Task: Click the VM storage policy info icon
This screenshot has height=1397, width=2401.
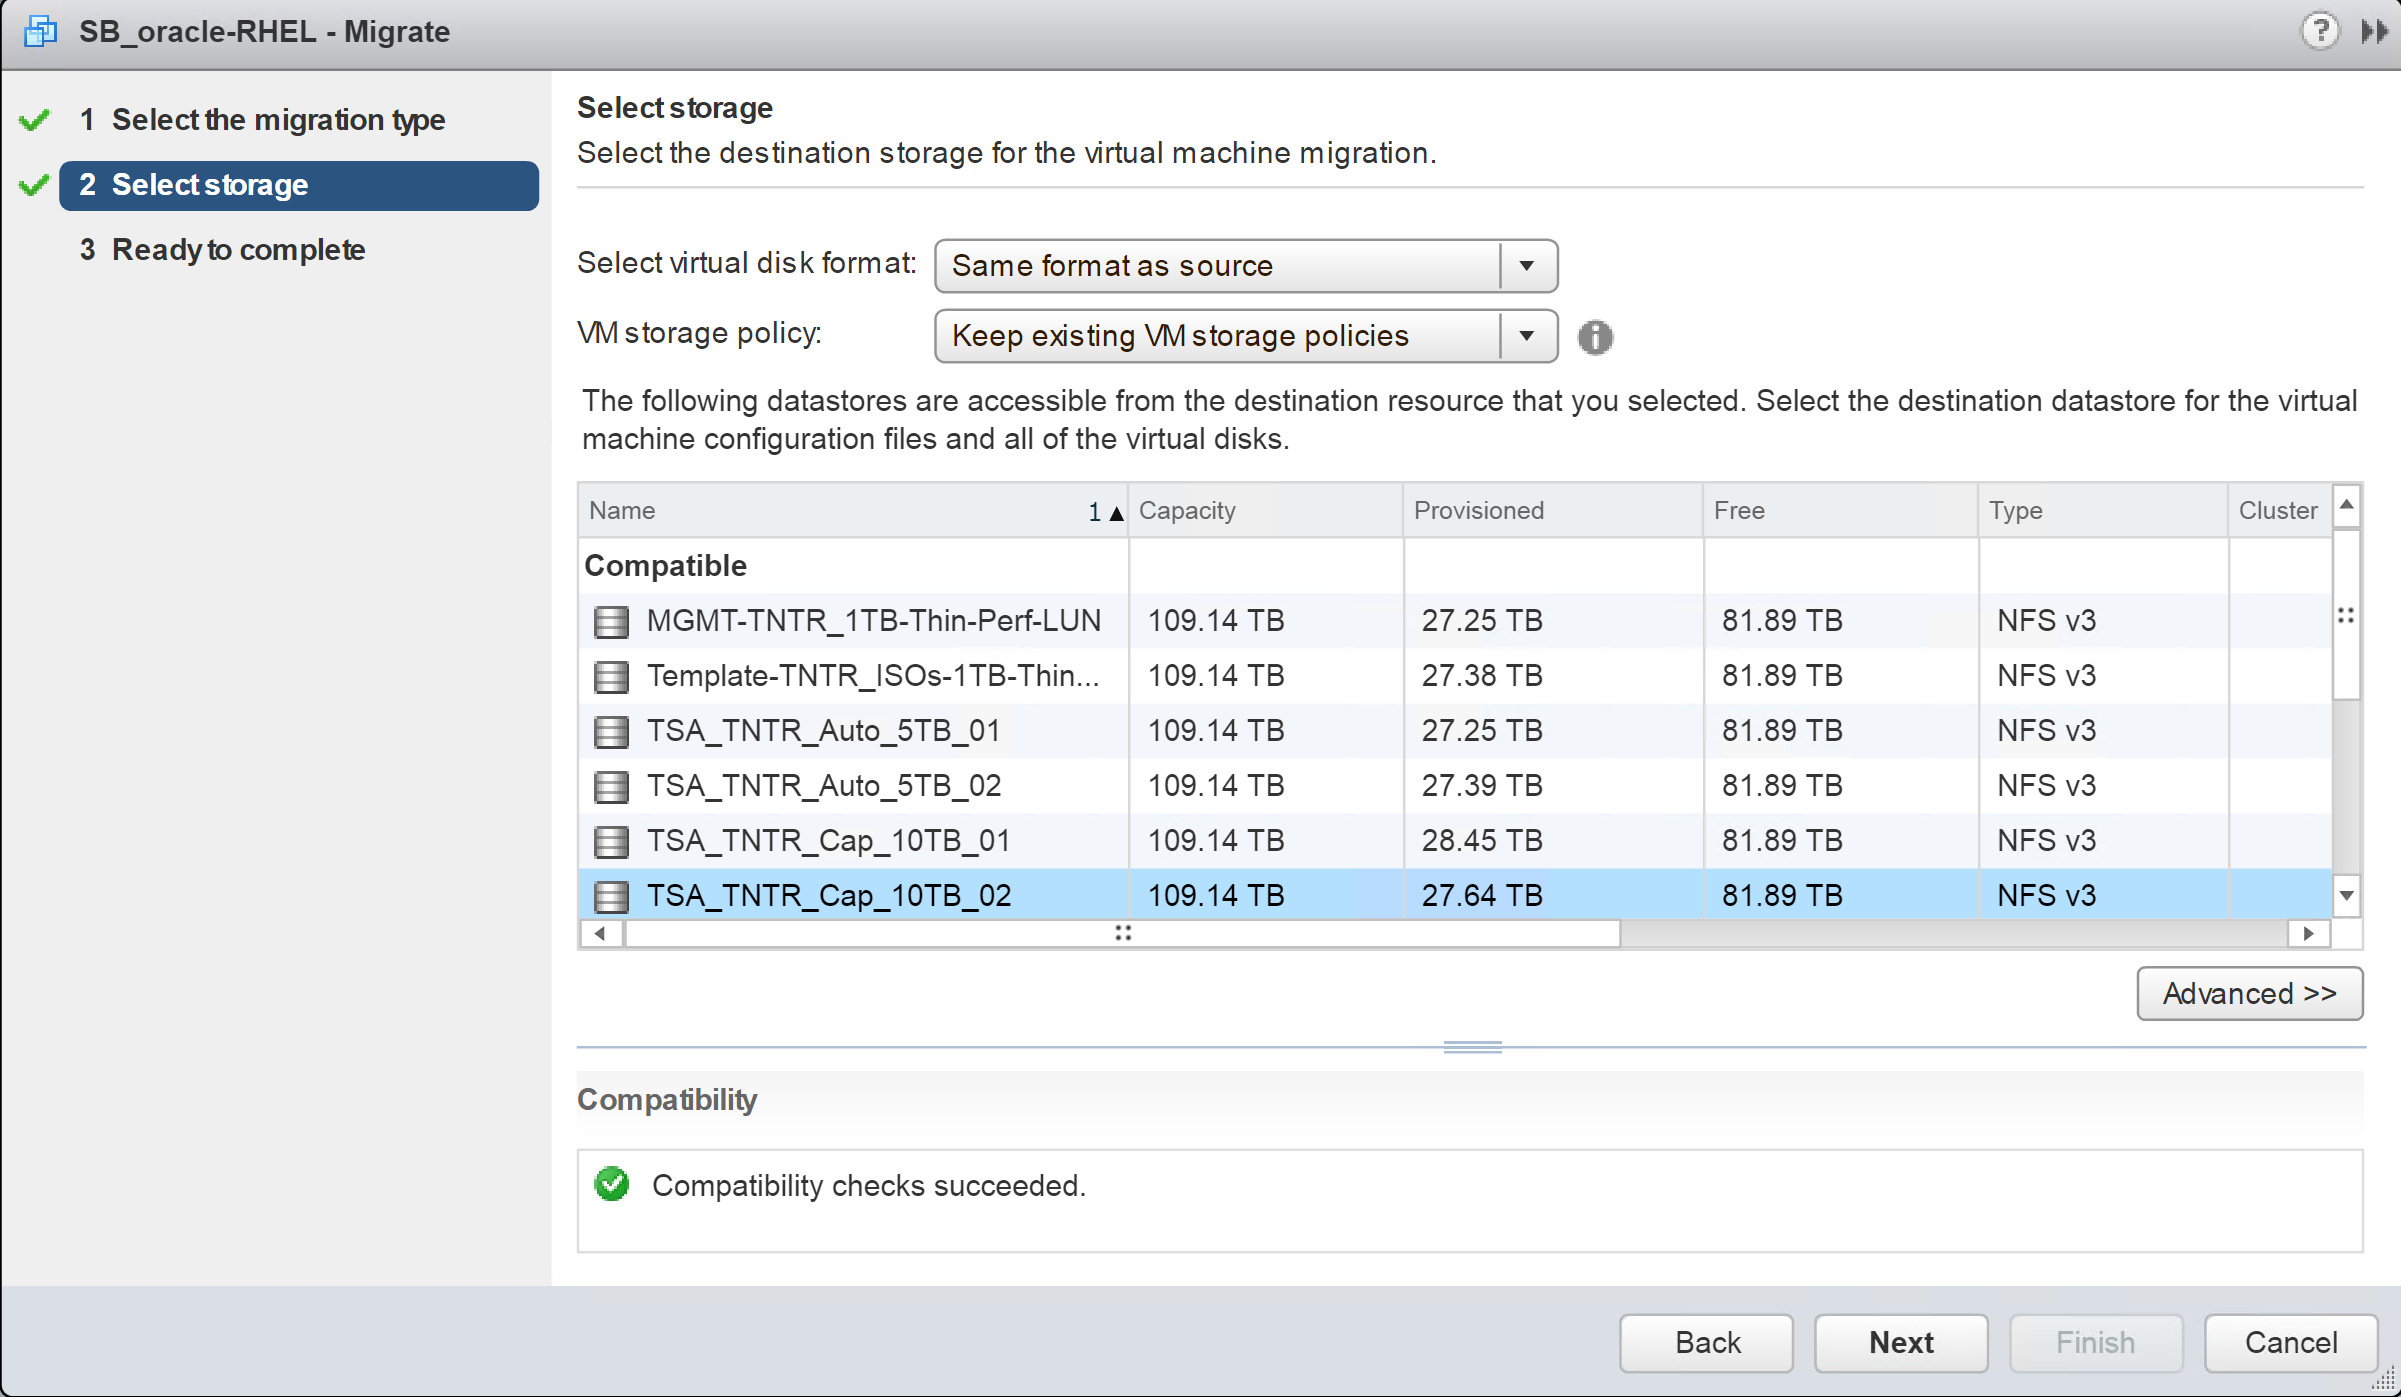Action: (1595, 337)
